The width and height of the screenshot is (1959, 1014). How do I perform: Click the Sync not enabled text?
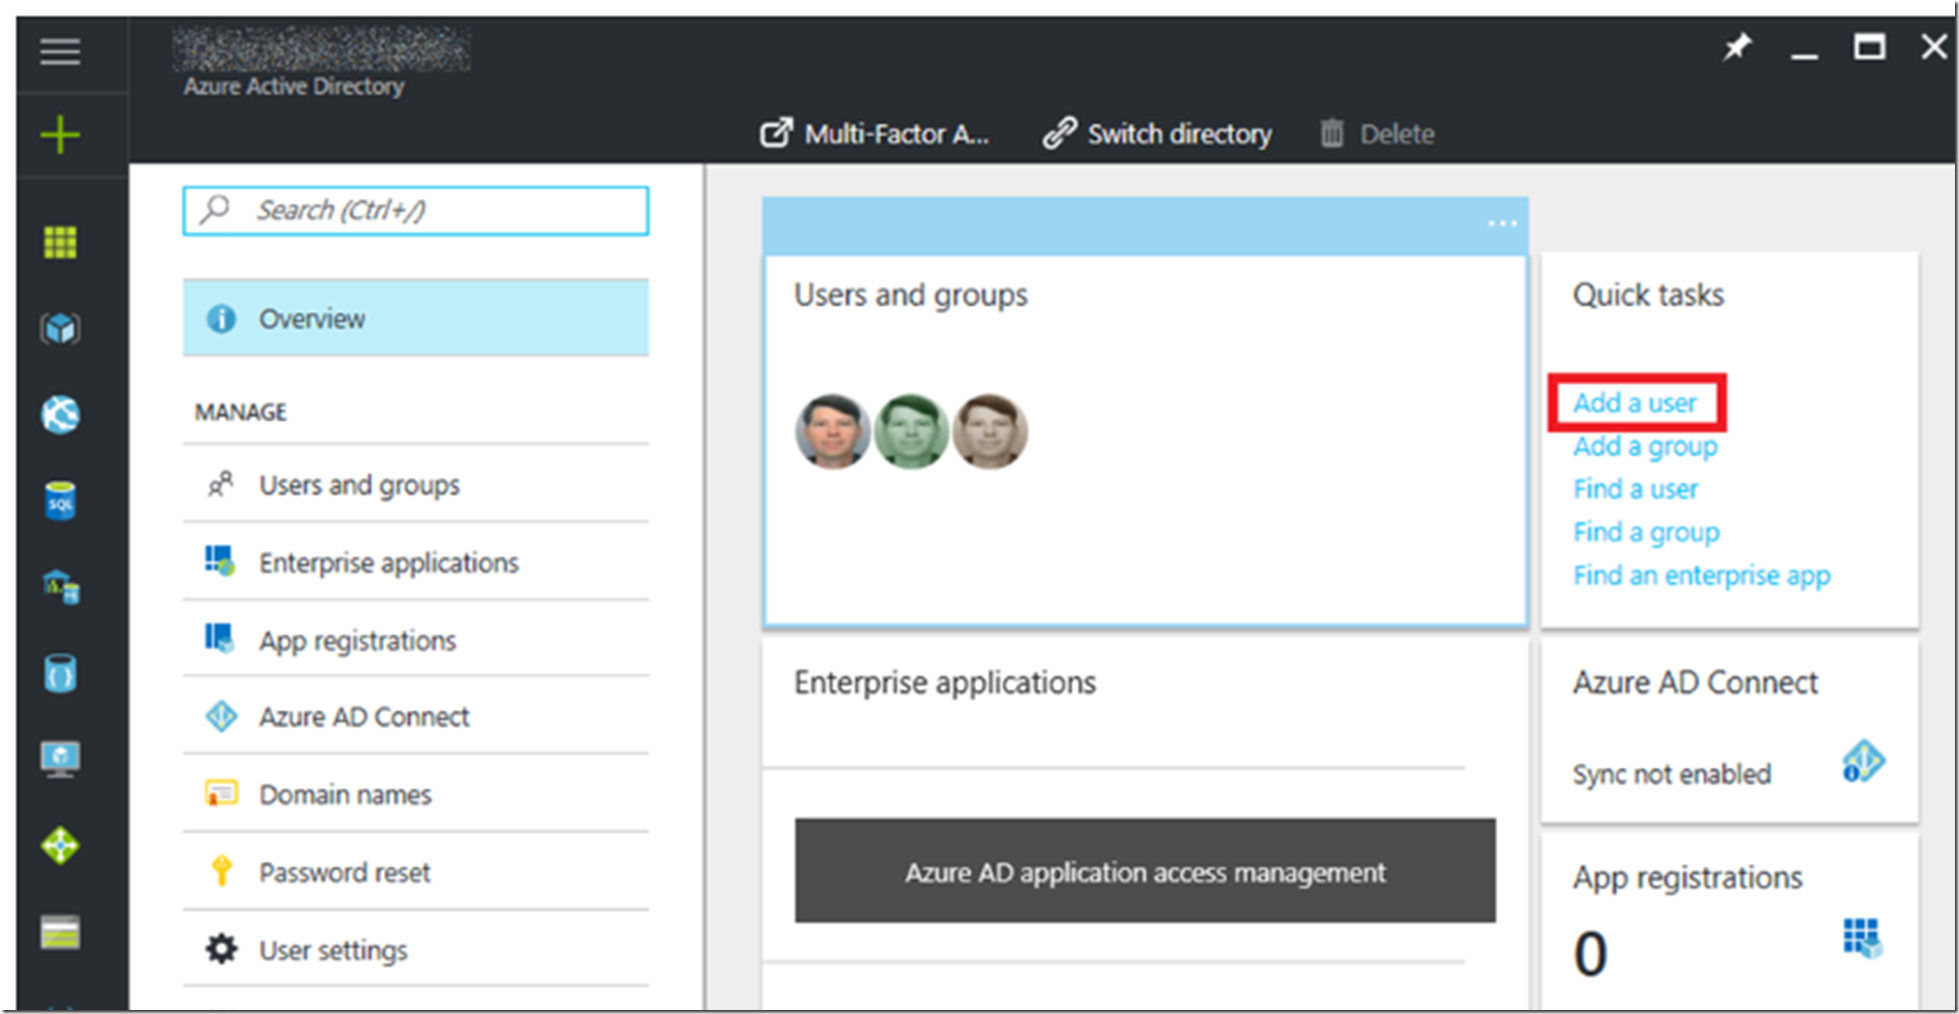pyautogui.click(x=1671, y=774)
